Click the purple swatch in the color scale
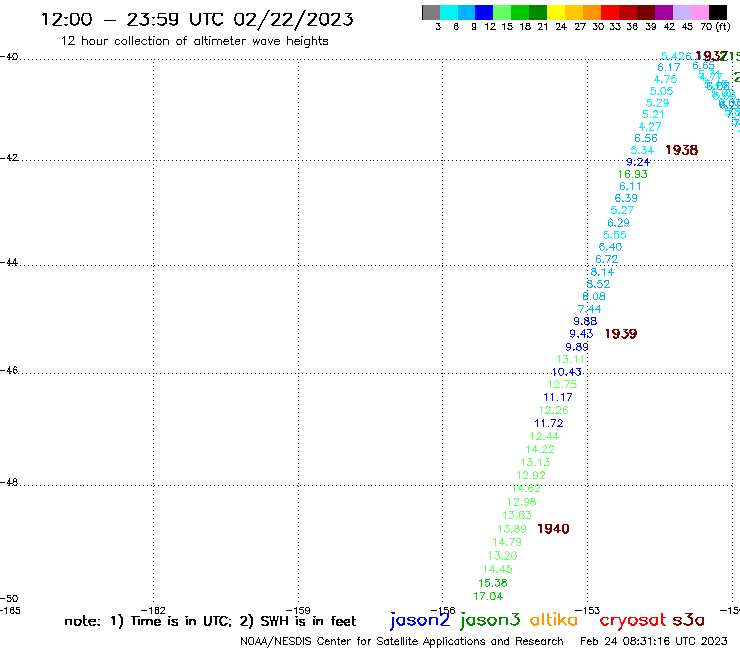The height and width of the screenshot is (650, 740). click(x=664, y=12)
